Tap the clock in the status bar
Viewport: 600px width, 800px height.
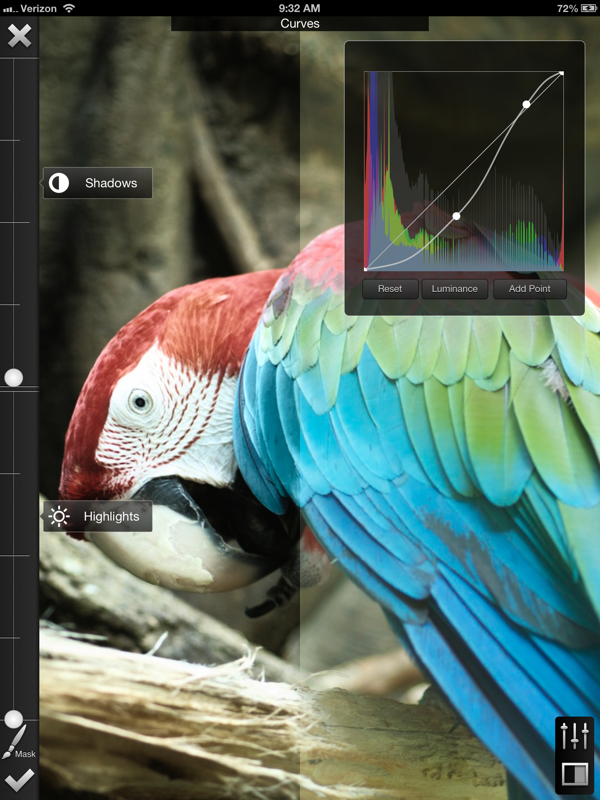(x=300, y=8)
